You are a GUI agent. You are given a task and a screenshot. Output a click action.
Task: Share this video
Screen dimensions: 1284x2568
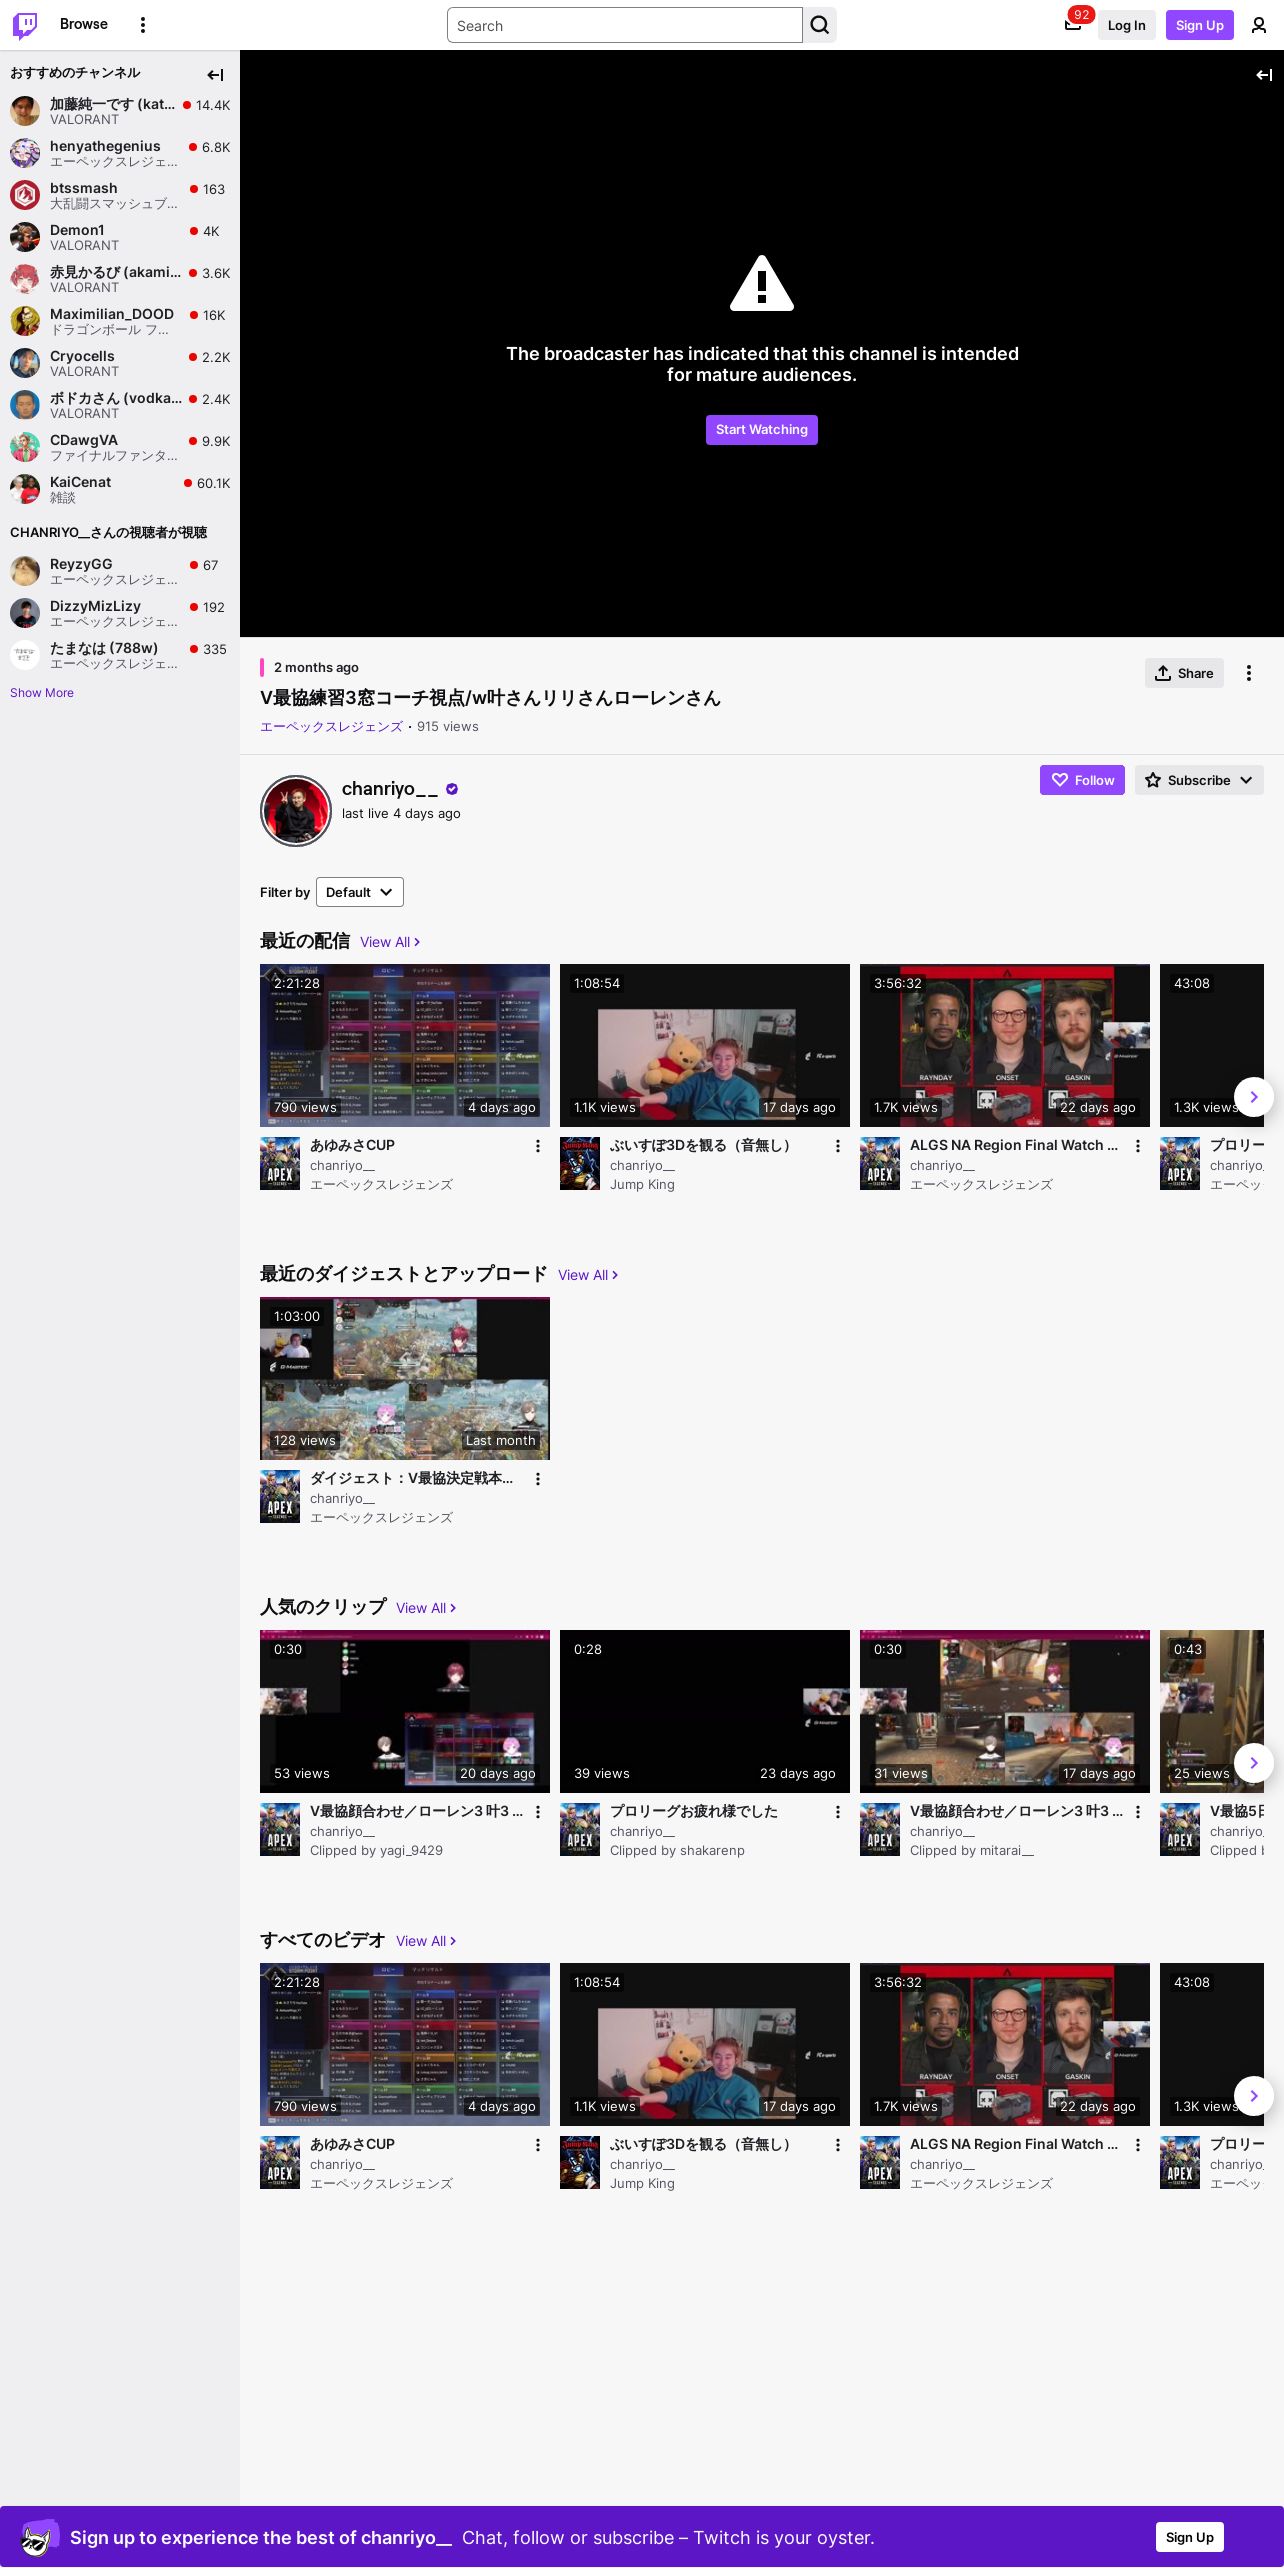[1184, 673]
